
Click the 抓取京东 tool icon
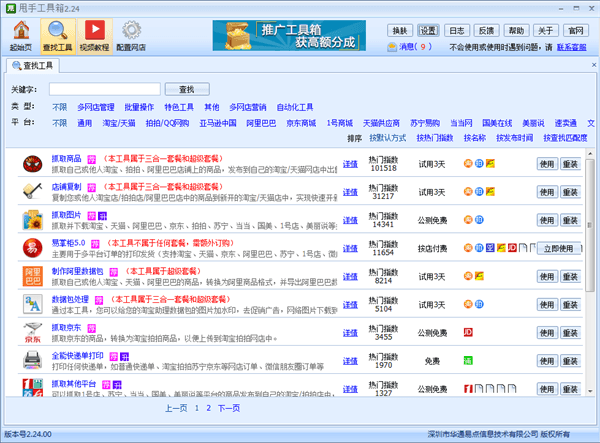click(x=32, y=332)
